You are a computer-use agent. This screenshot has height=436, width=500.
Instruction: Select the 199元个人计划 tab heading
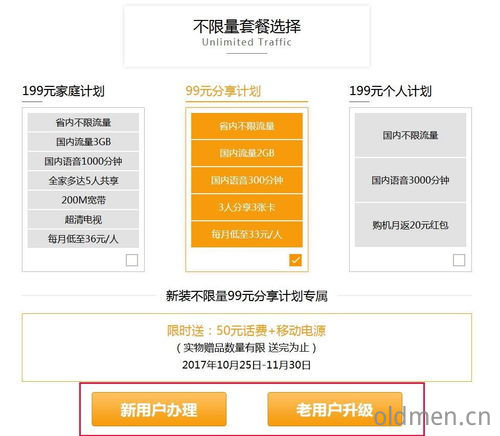[390, 91]
